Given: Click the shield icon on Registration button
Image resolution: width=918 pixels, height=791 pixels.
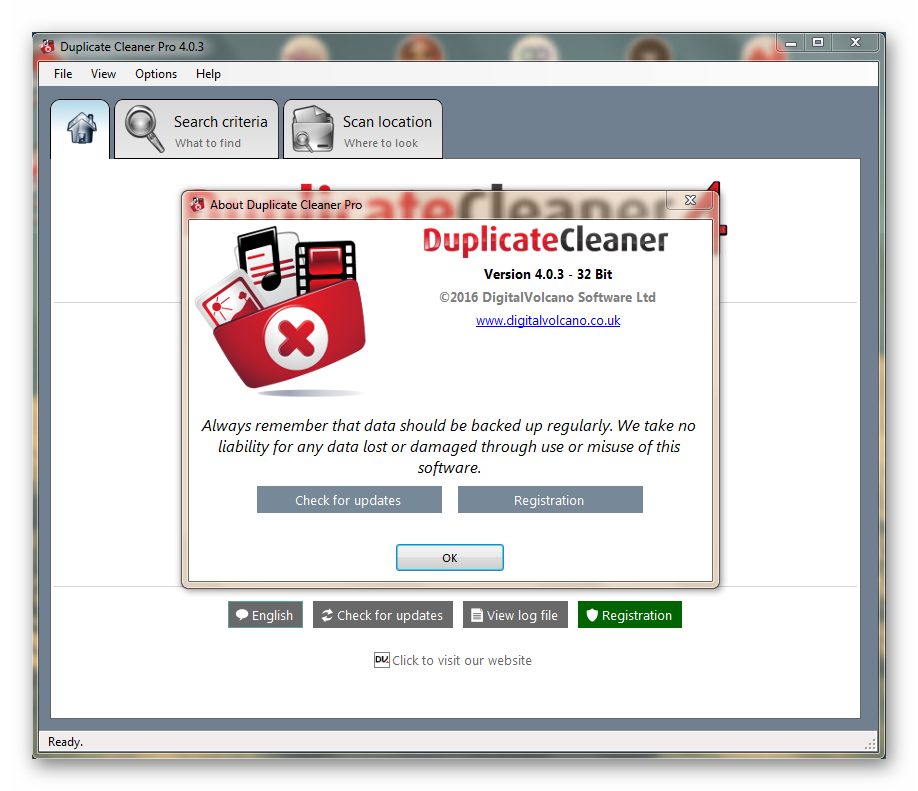Looking at the screenshot, I should (x=592, y=615).
